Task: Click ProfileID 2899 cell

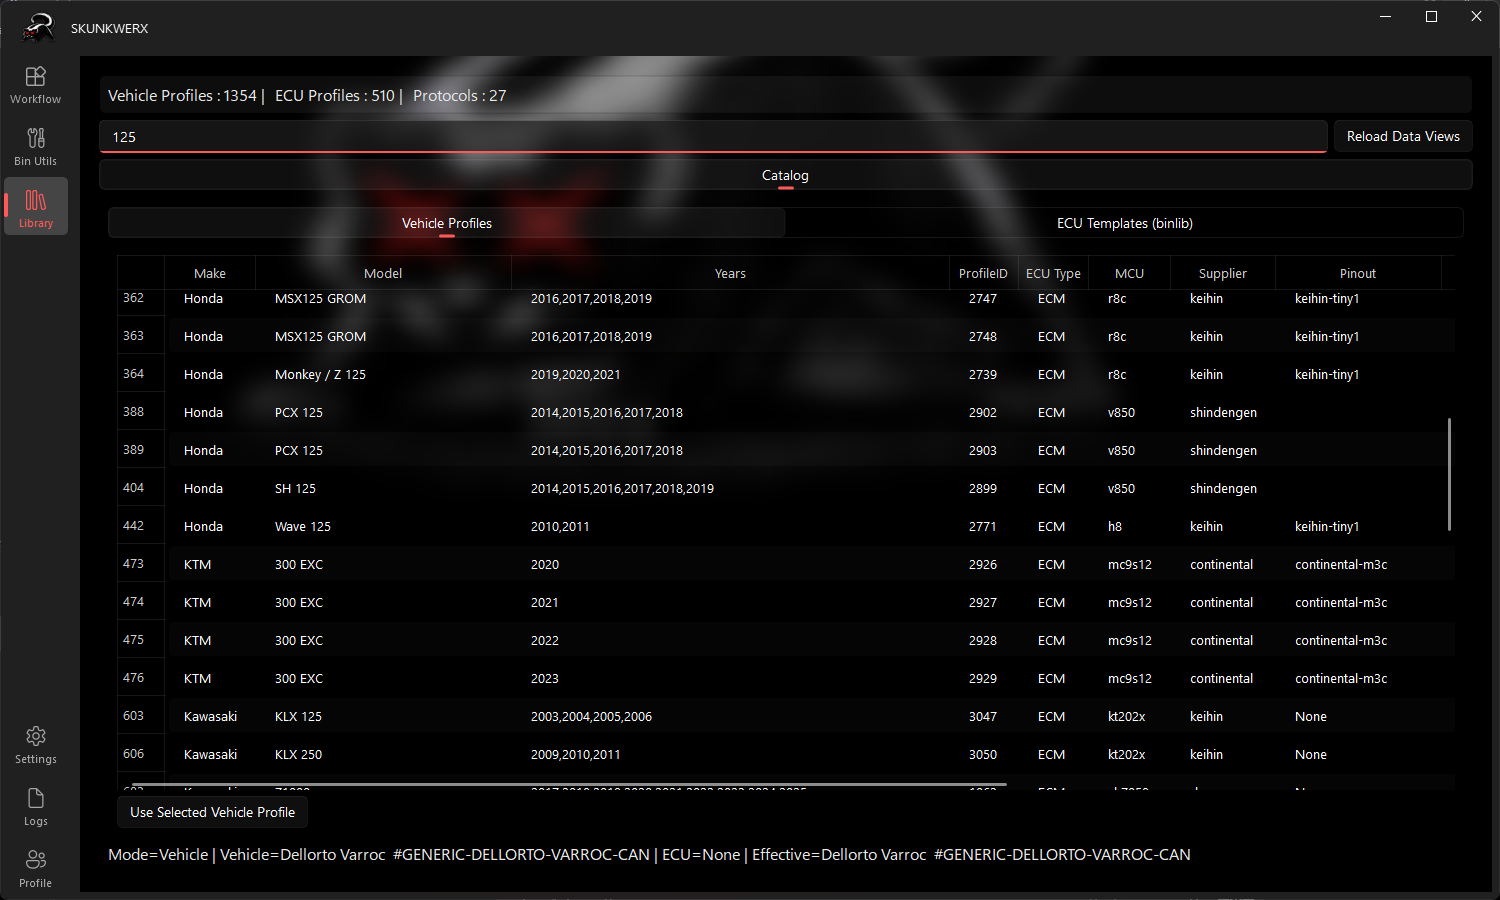Action: [x=983, y=489]
